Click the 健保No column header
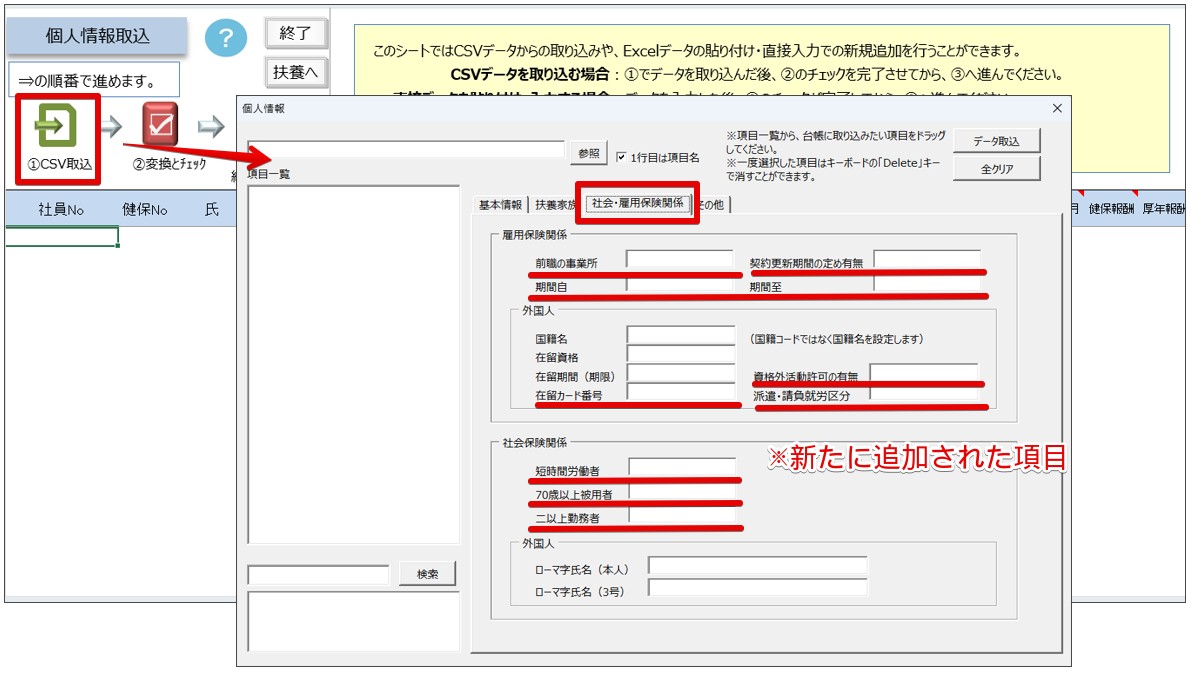1191x673 pixels. pos(144,210)
